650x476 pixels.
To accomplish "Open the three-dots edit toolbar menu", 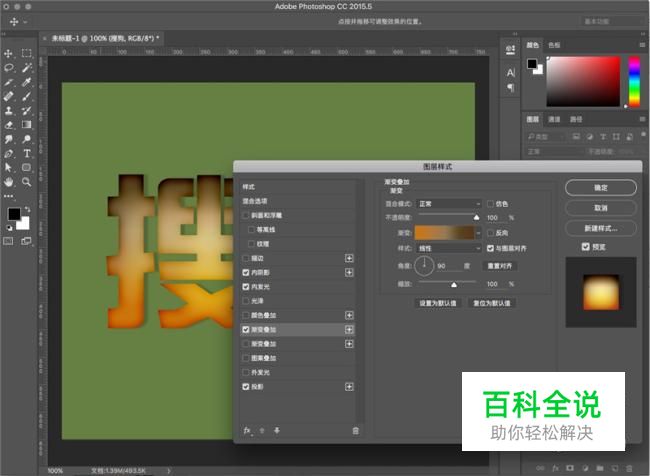I will click(x=9, y=196).
